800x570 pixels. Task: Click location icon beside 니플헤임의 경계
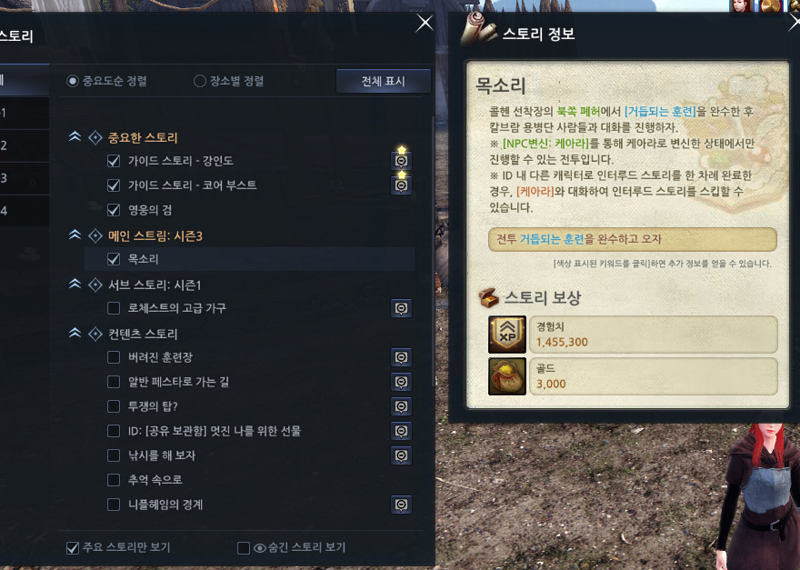[402, 505]
